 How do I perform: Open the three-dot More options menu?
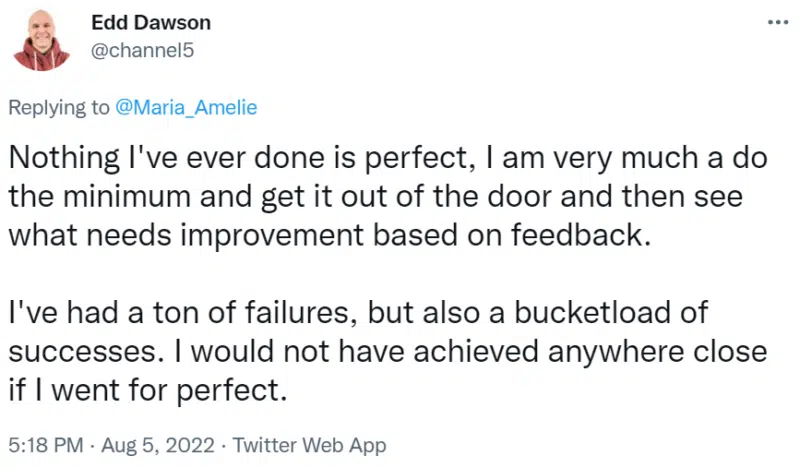coord(778,22)
